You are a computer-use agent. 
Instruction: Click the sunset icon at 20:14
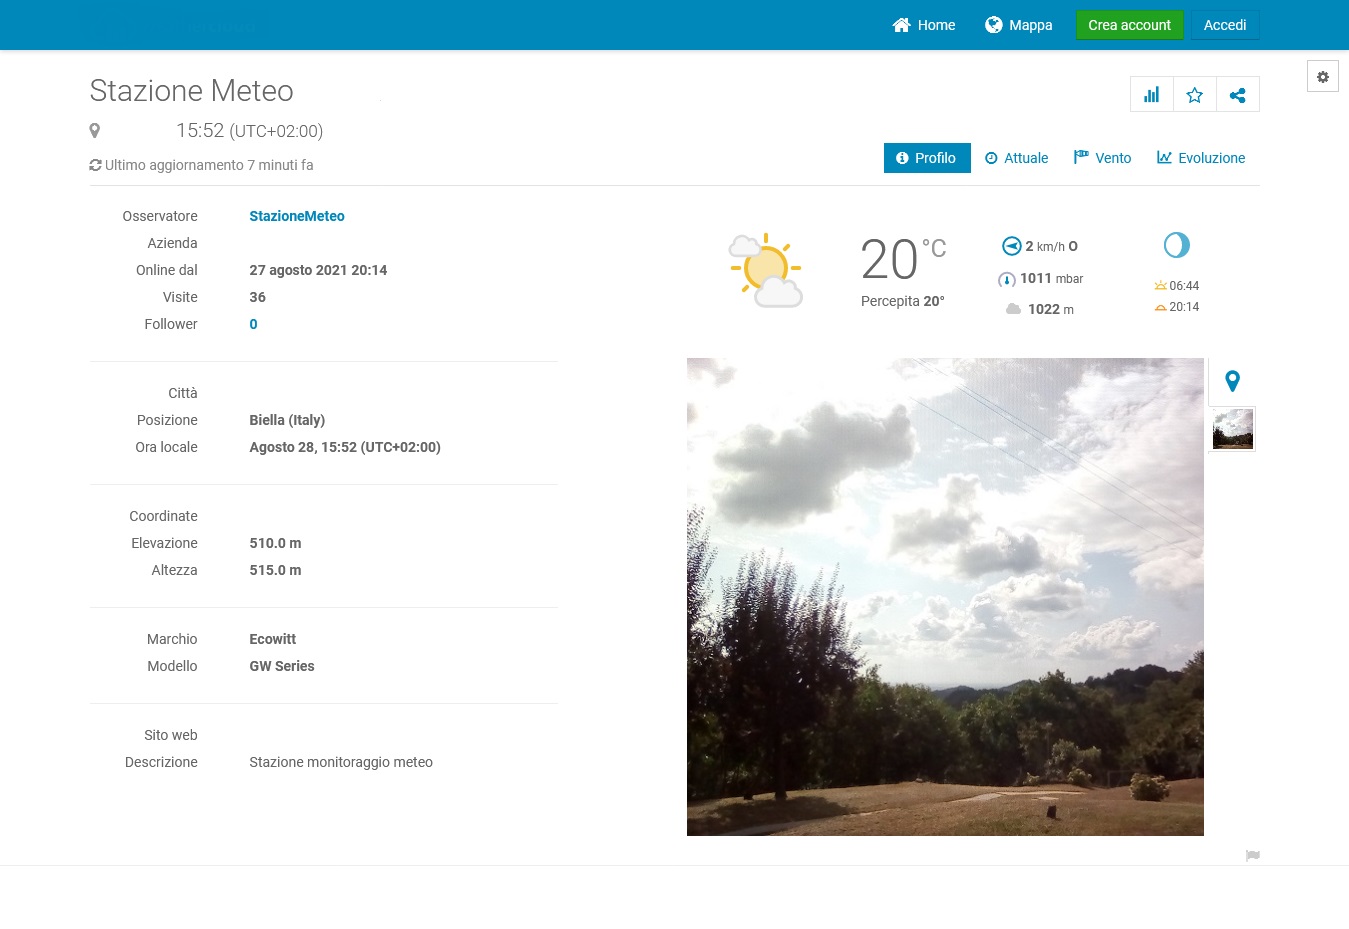pyautogui.click(x=1160, y=307)
